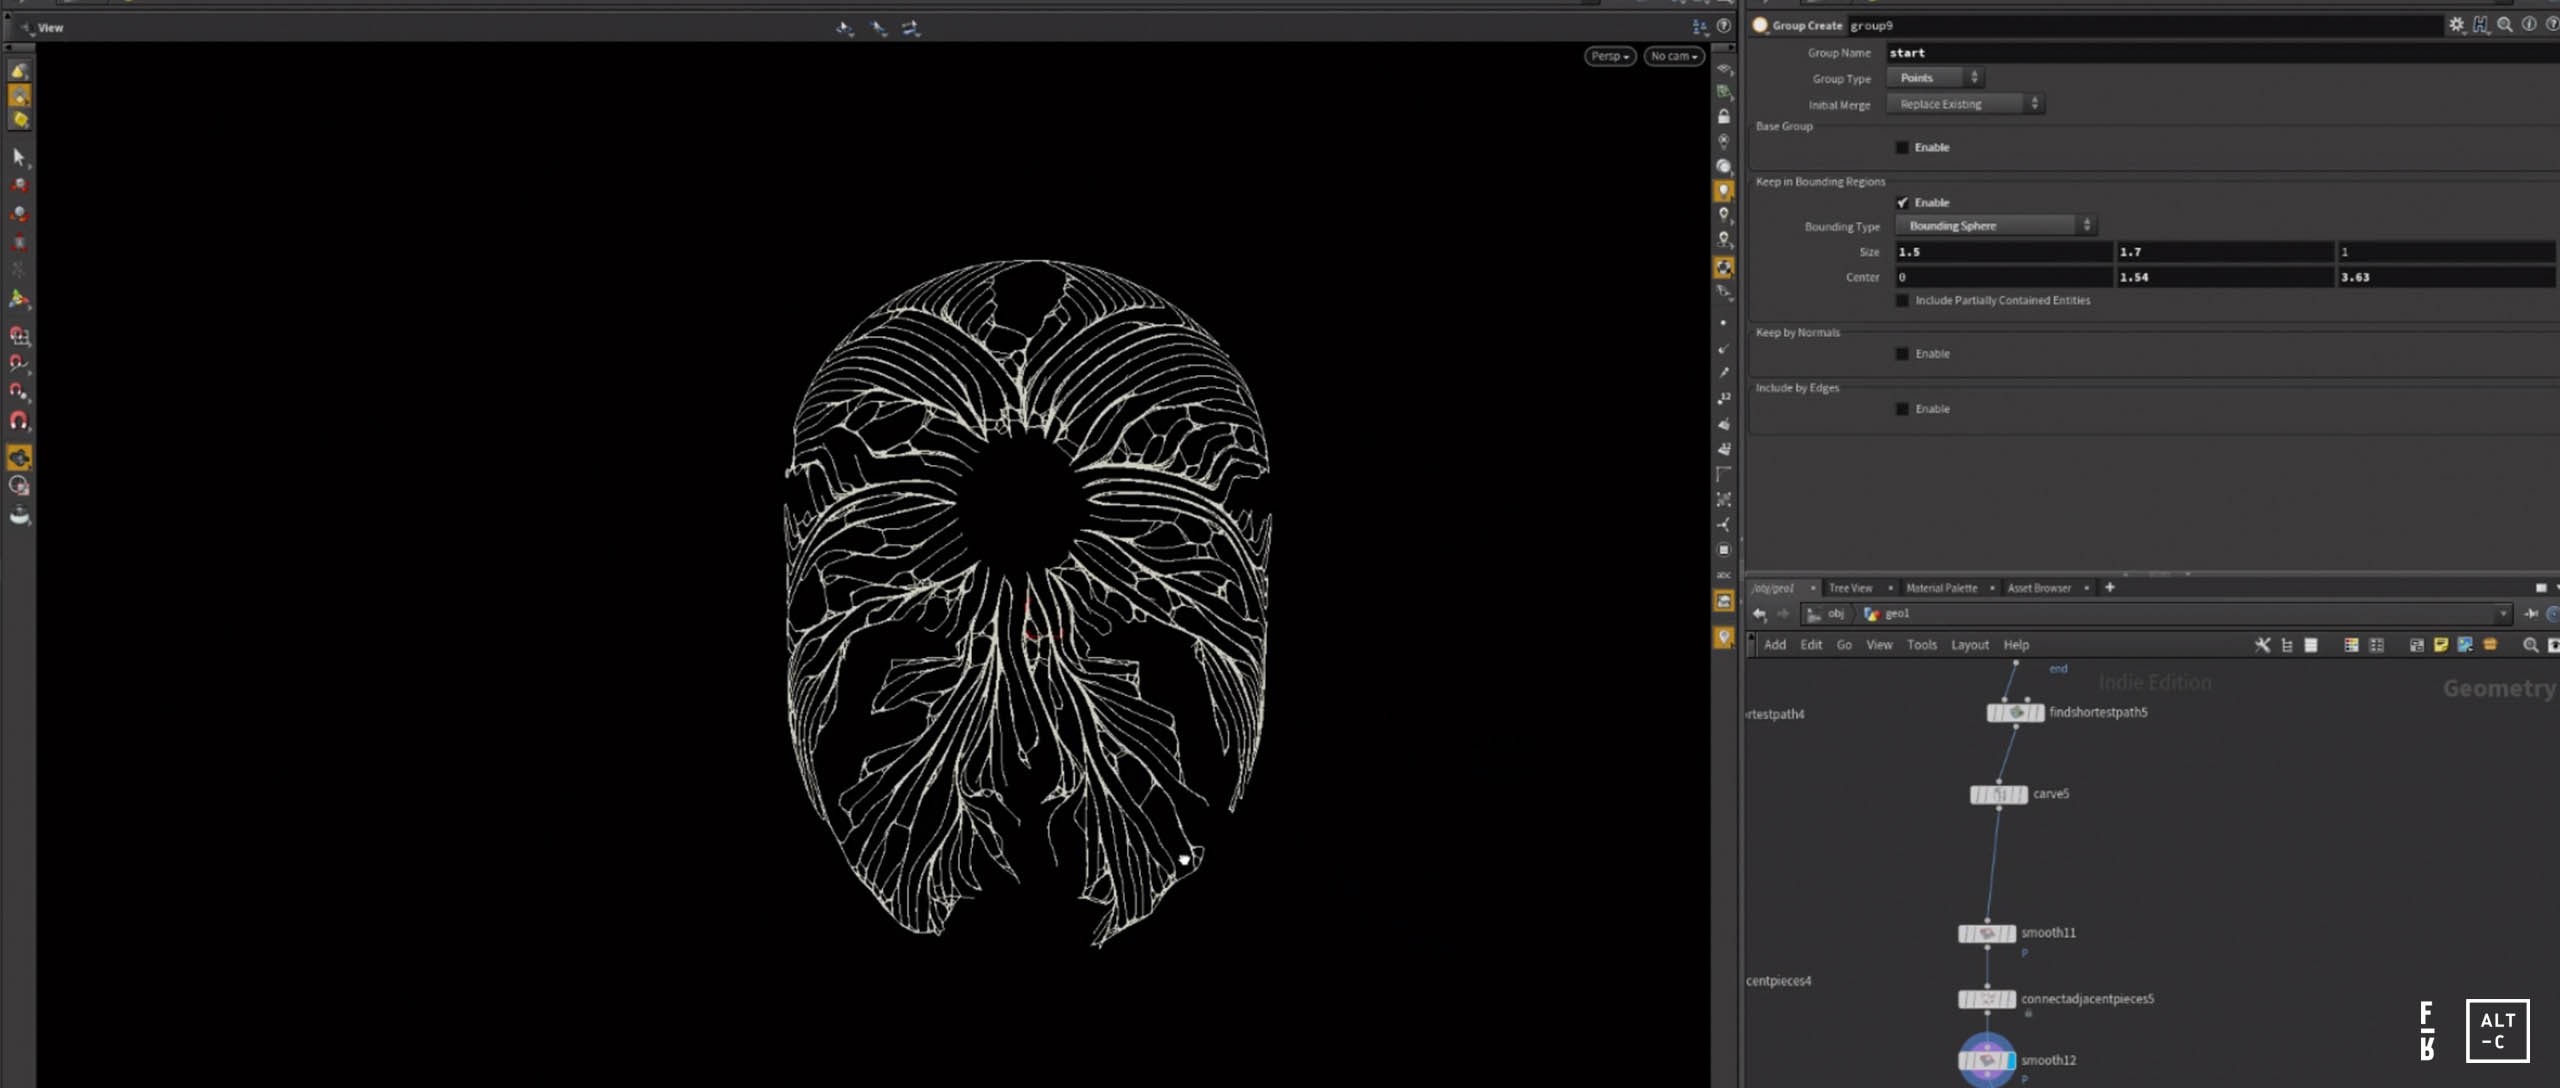The height and width of the screenshot is (1088, 2560).
Task: Add a sticky note in network editor
Action: click(2441, 645)
